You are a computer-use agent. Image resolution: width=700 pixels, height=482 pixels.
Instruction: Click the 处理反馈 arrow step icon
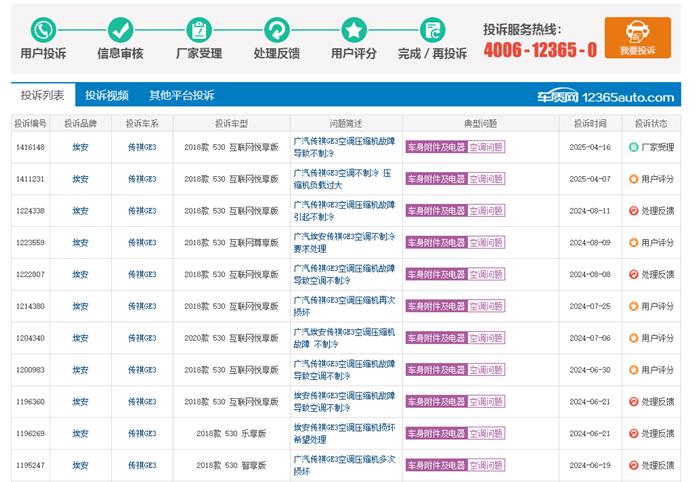click(x=277, y=30)
